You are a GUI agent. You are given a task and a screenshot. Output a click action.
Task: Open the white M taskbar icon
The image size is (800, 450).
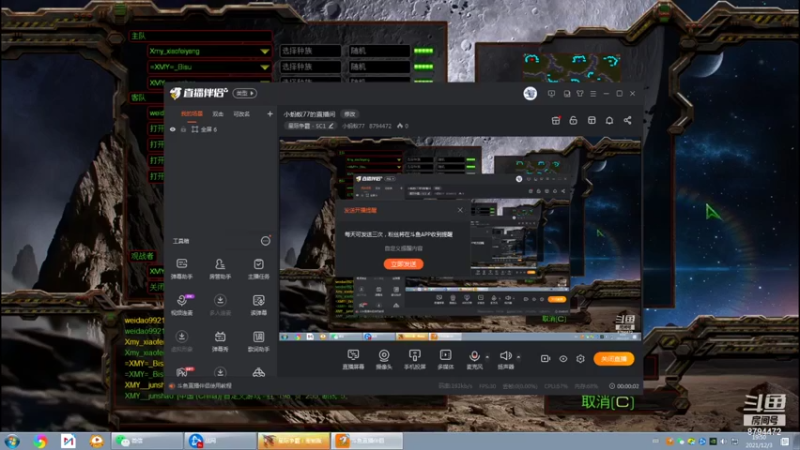pyautogui.click(x=68, y=441)
